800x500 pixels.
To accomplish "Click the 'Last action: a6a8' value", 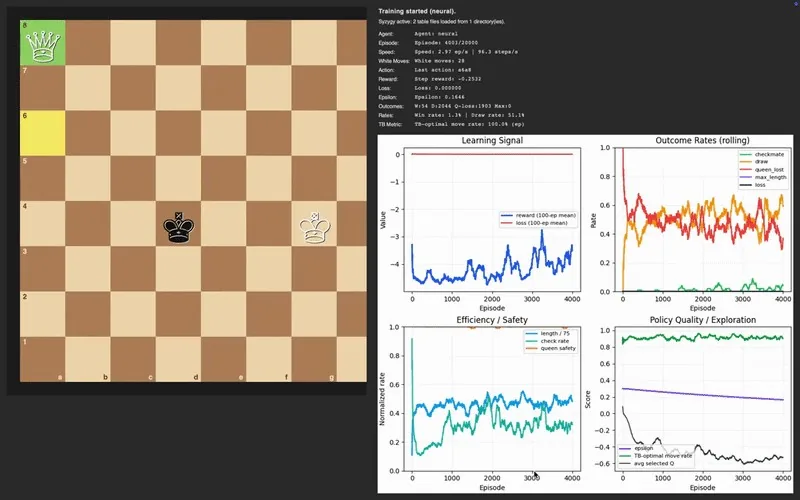I will pyautogui.click(x=442, y=70).
